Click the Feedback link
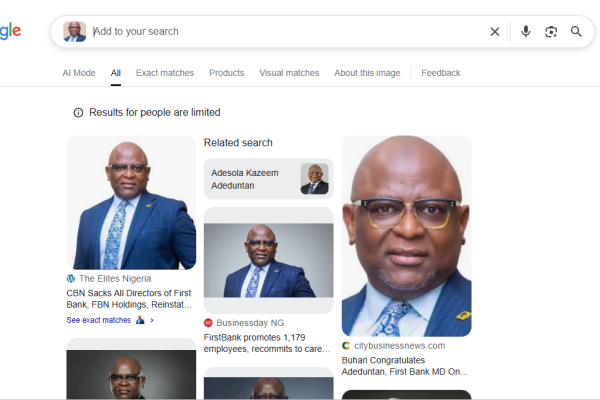Screen dimensions: 600x400 pyautogui.click(x=441, y=73)
